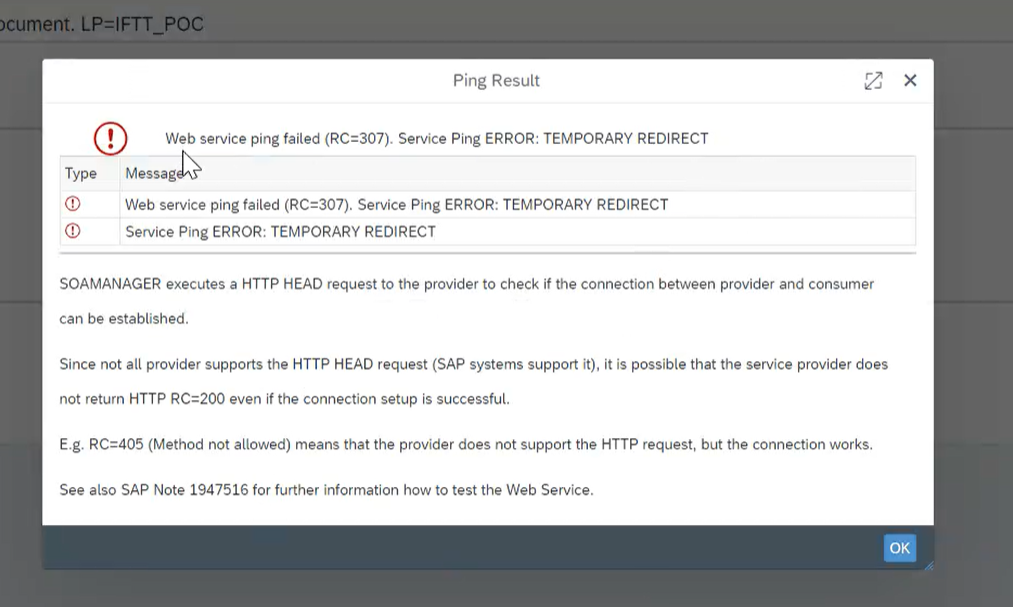Click the large red error icon above the table
Image resolution: width=1013 pixels, height=607 pixels.
tap(110, 138)
